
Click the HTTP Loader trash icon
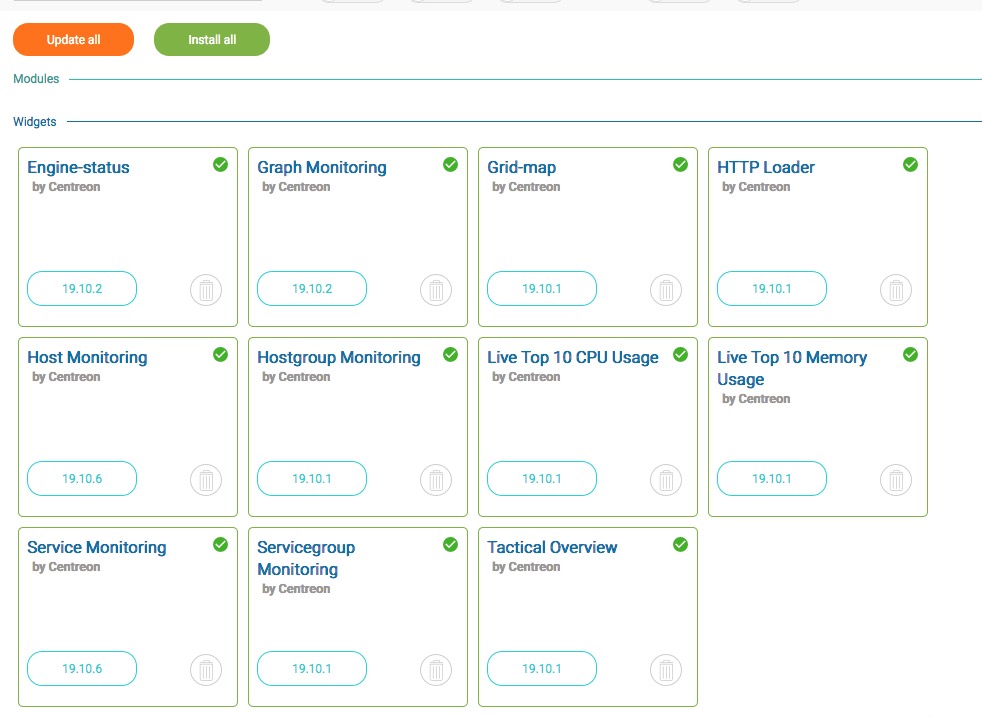[x=896, y=290]
